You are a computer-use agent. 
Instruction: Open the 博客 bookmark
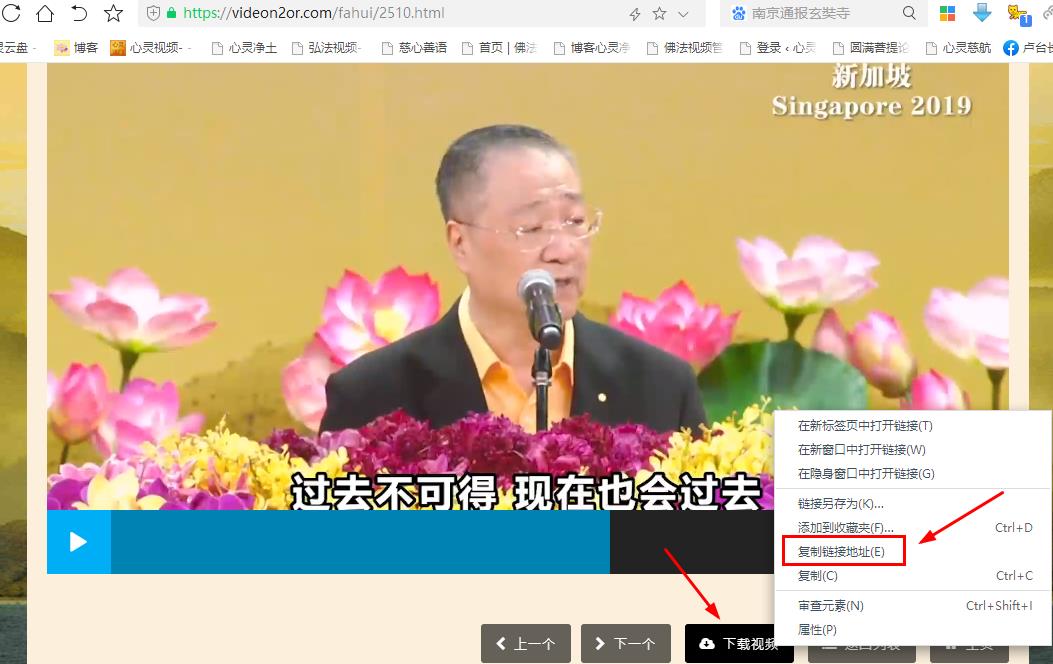[77, 48]
